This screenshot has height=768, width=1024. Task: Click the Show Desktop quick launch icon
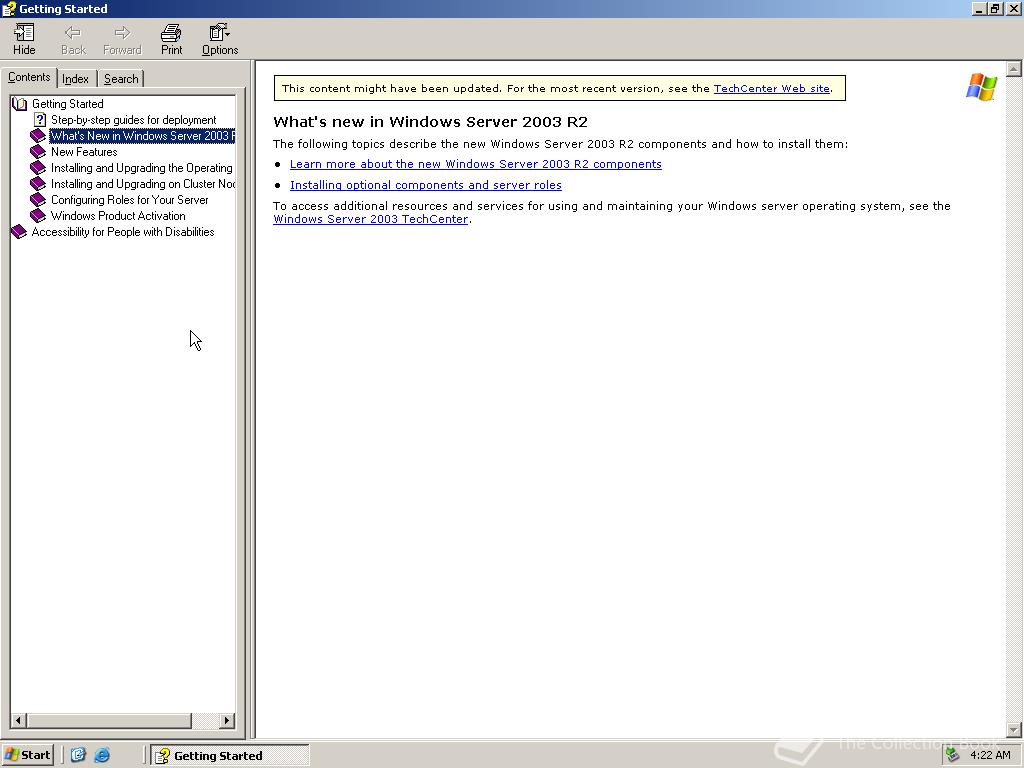78,755
